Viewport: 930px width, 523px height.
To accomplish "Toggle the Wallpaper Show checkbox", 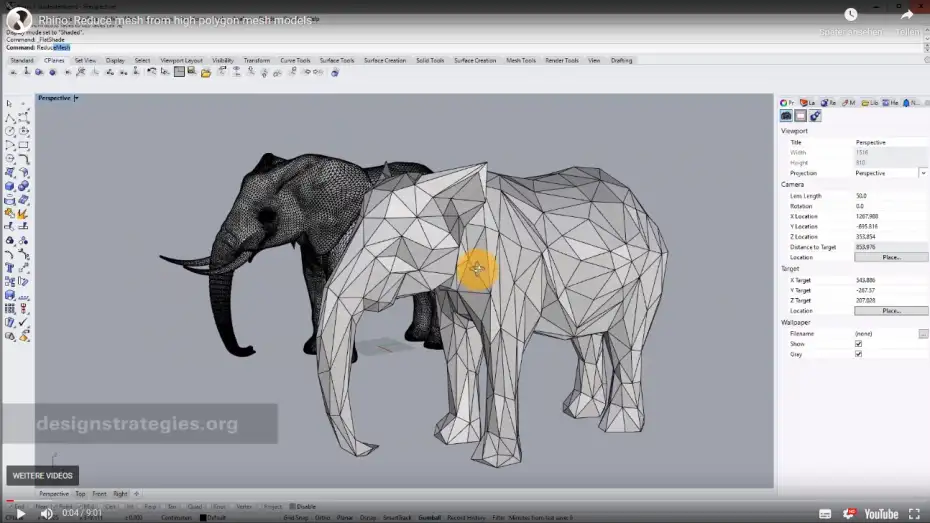I will pos(858,344).
